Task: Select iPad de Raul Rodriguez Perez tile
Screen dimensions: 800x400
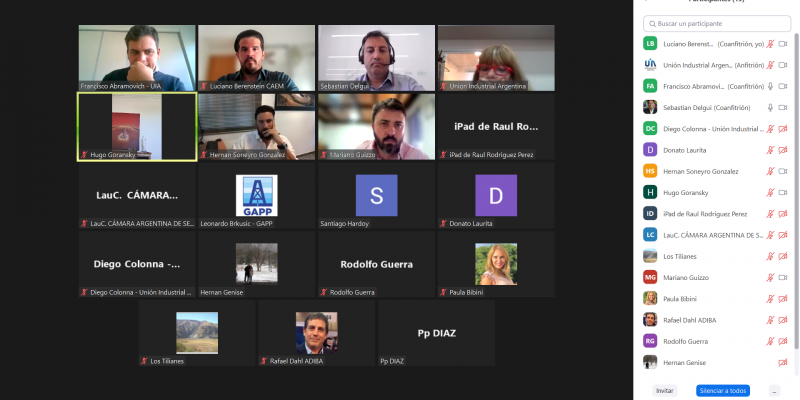Action: pos(496,127)
